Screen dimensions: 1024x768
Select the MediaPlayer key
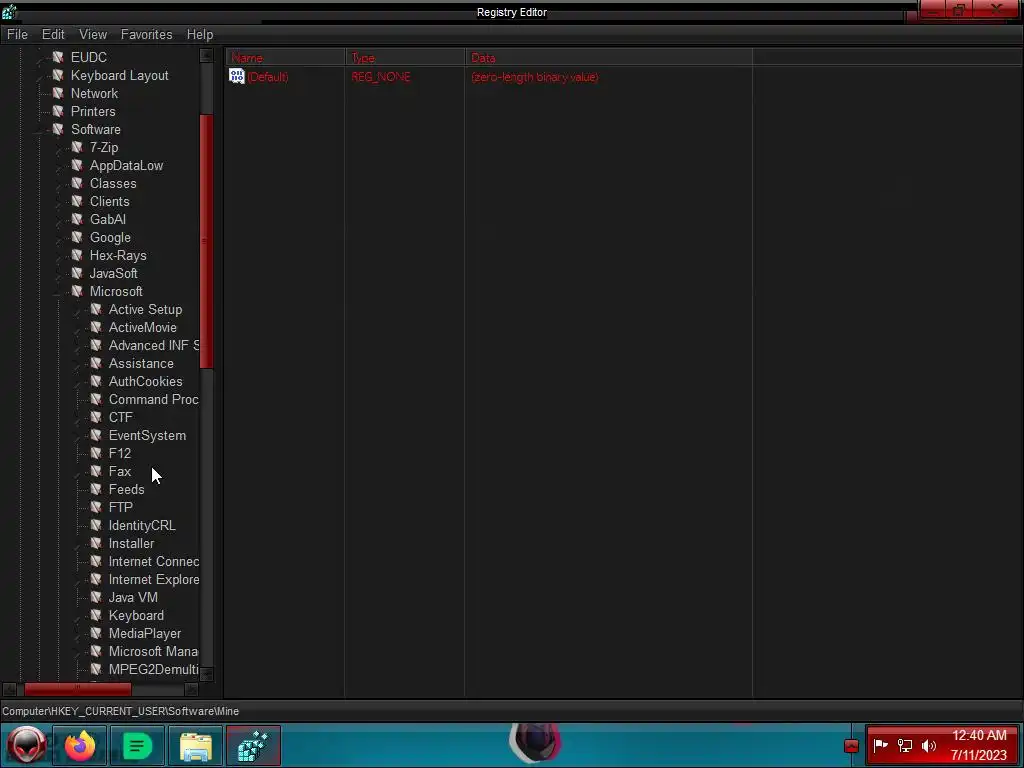tap(144, 633)
